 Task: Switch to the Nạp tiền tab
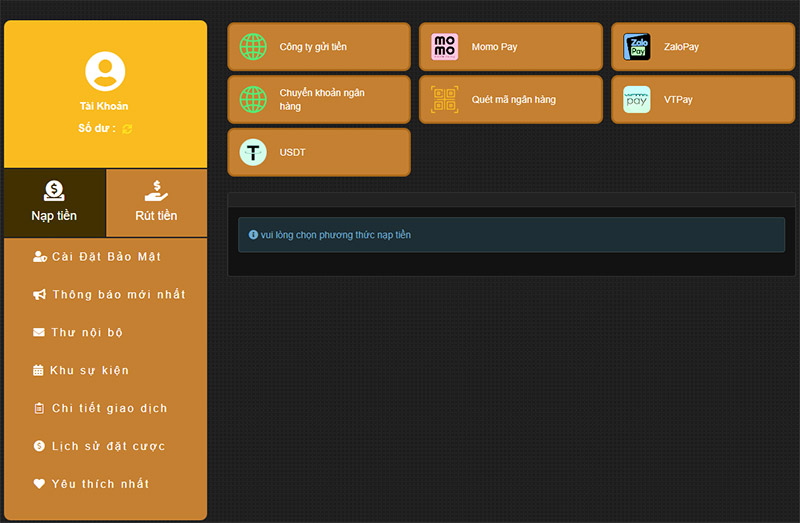coord(54,203)
